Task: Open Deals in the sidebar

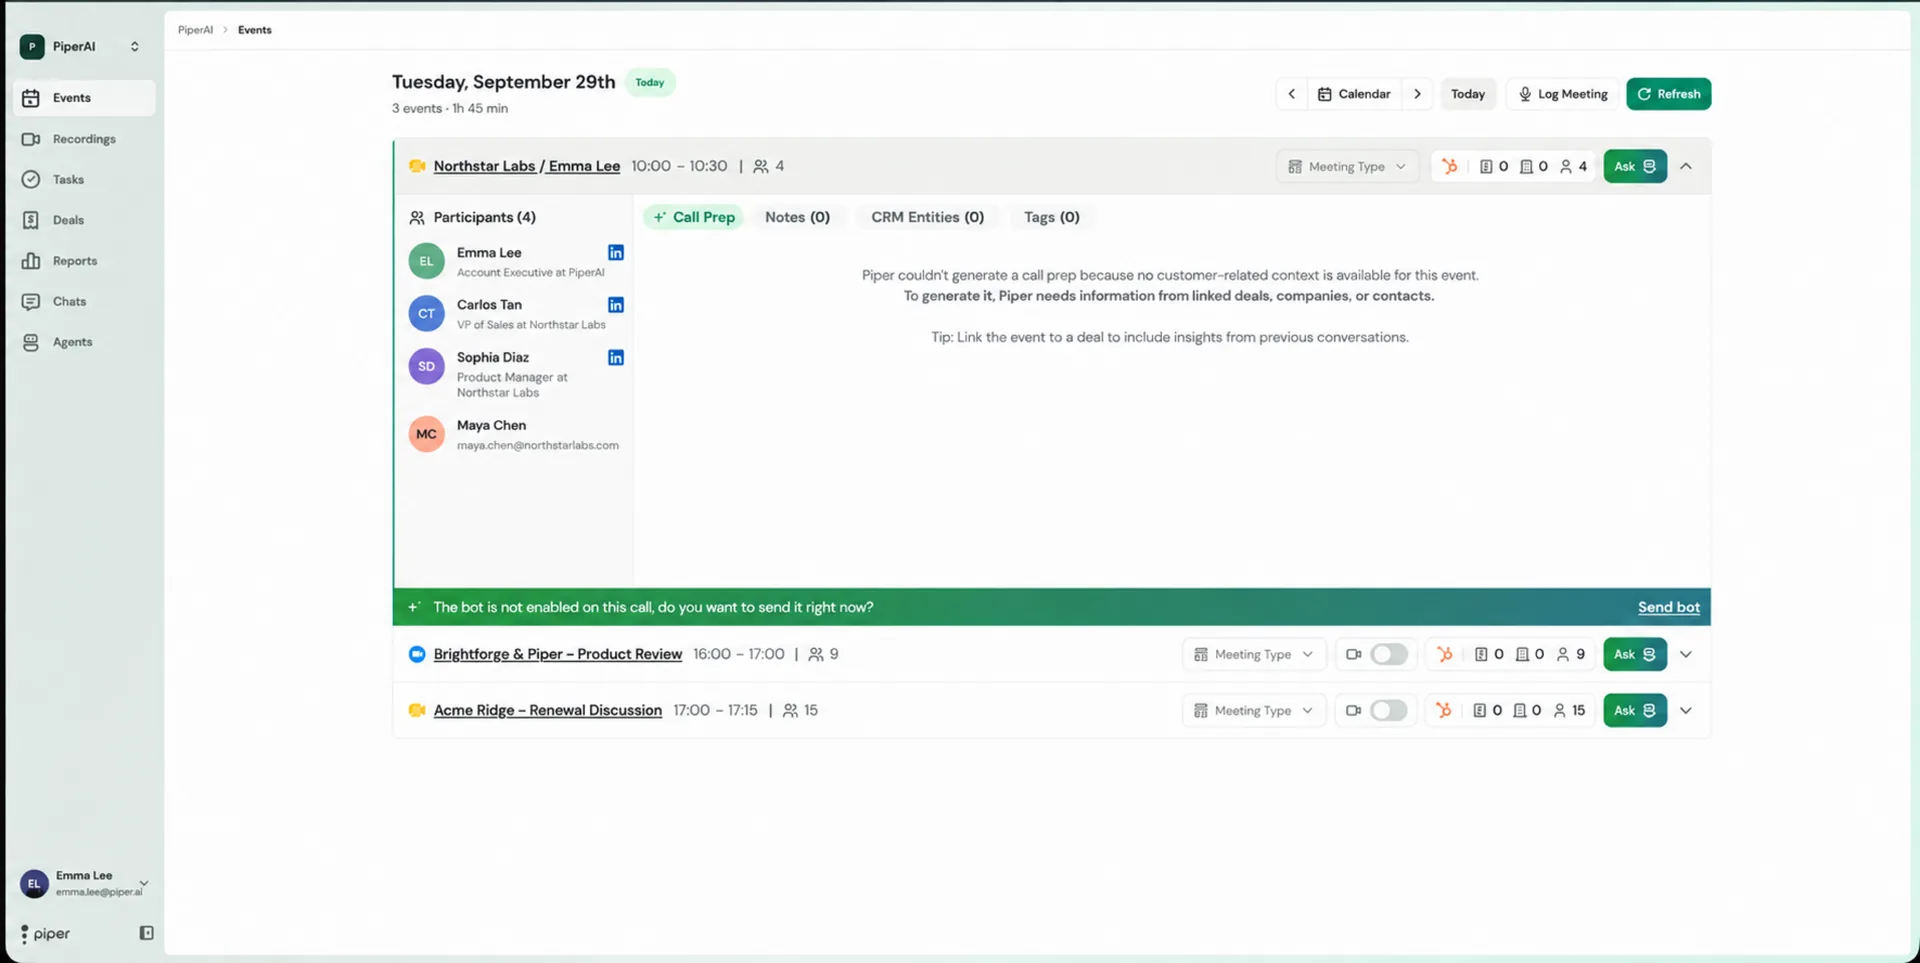Action: coord(84,220)
